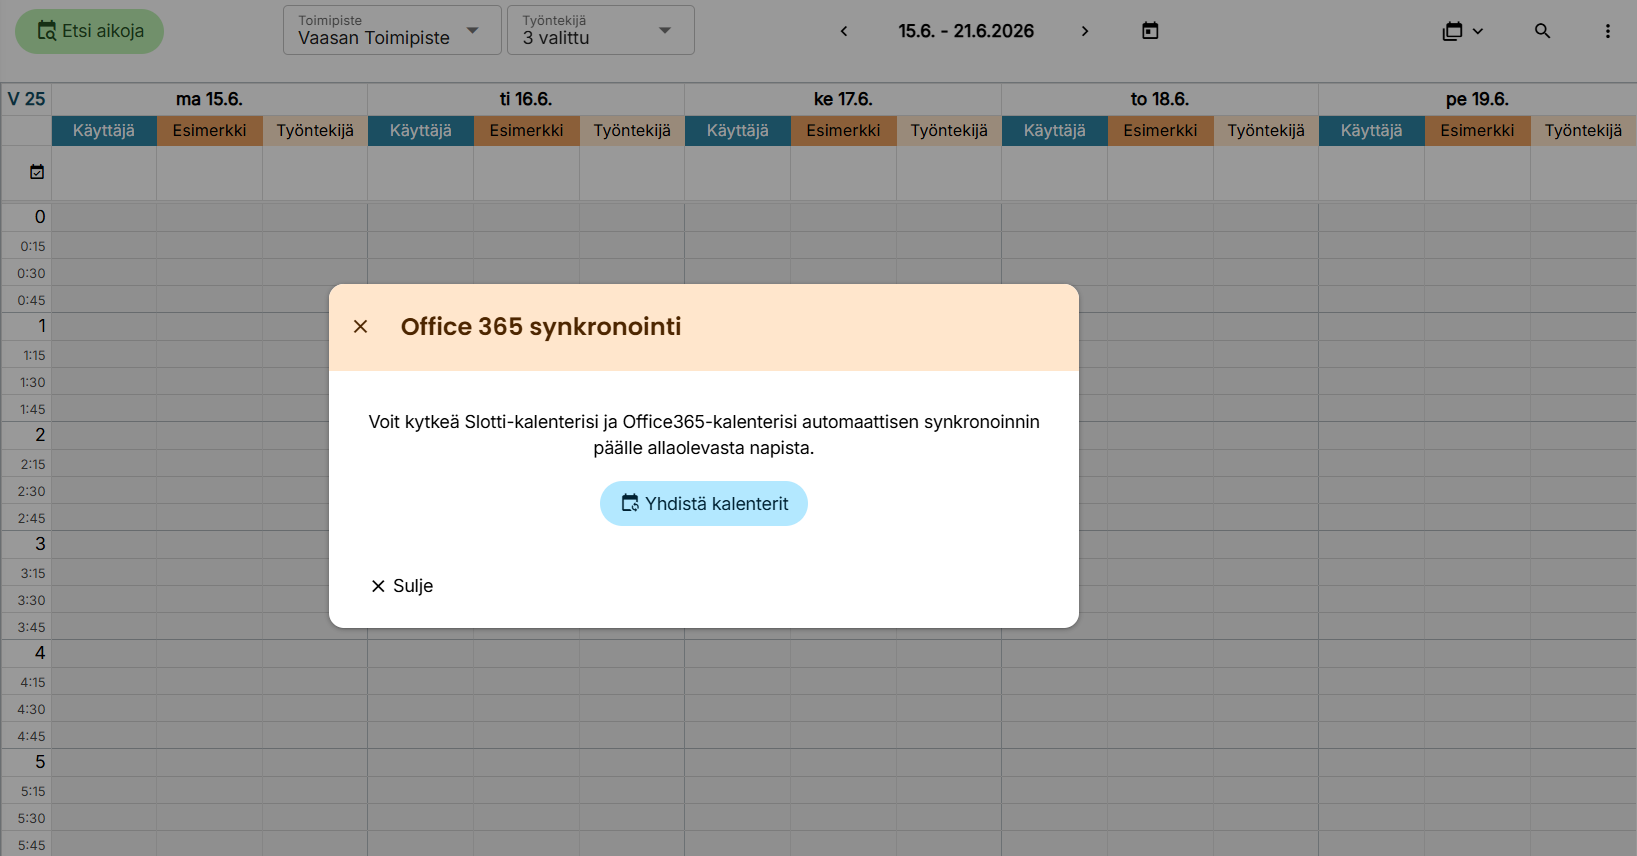This screenshot has height=856, width=1637.
Task: Expand the Työntekijä selection dropdown
Action: [600, 30]
